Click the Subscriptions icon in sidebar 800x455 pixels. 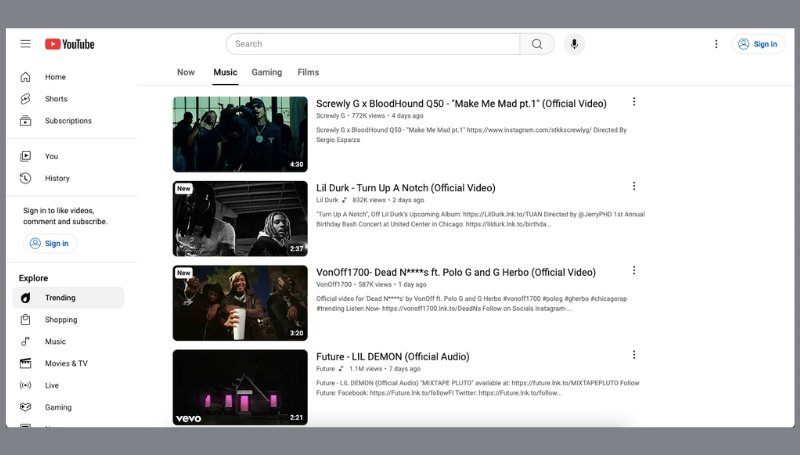pos(26,121)
